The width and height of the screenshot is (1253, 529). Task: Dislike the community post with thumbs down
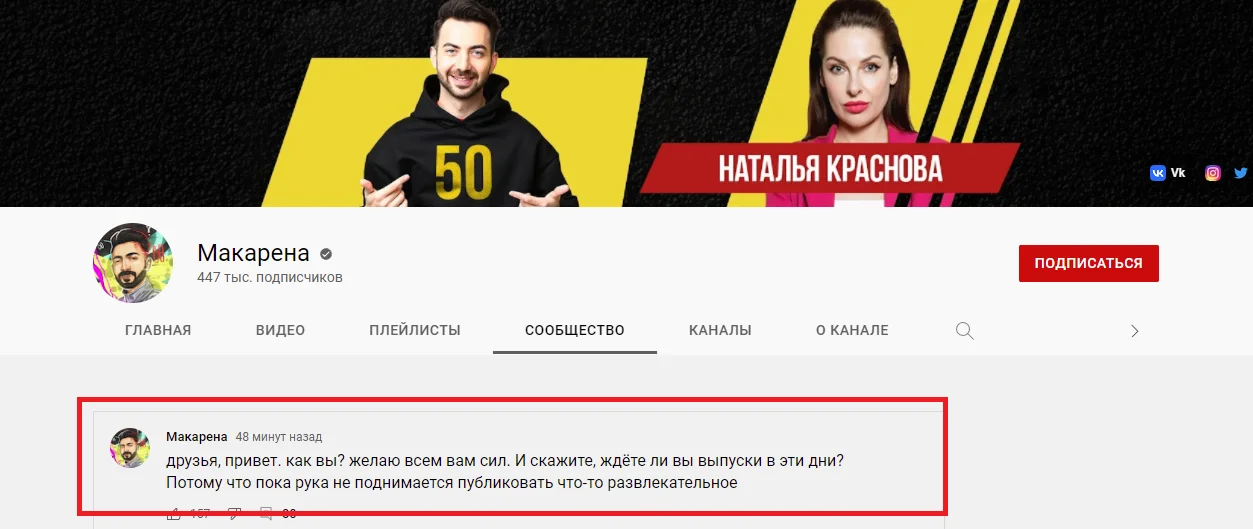click(x=235, y=514)
